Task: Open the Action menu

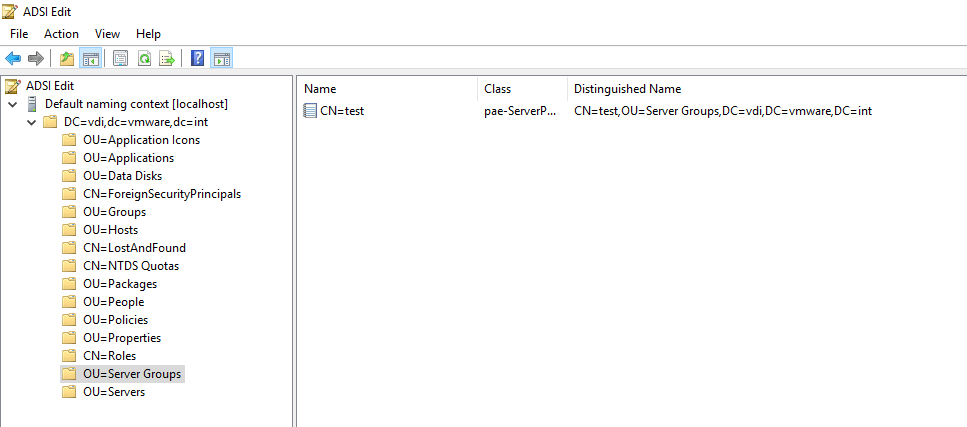Action: point(61,34)
